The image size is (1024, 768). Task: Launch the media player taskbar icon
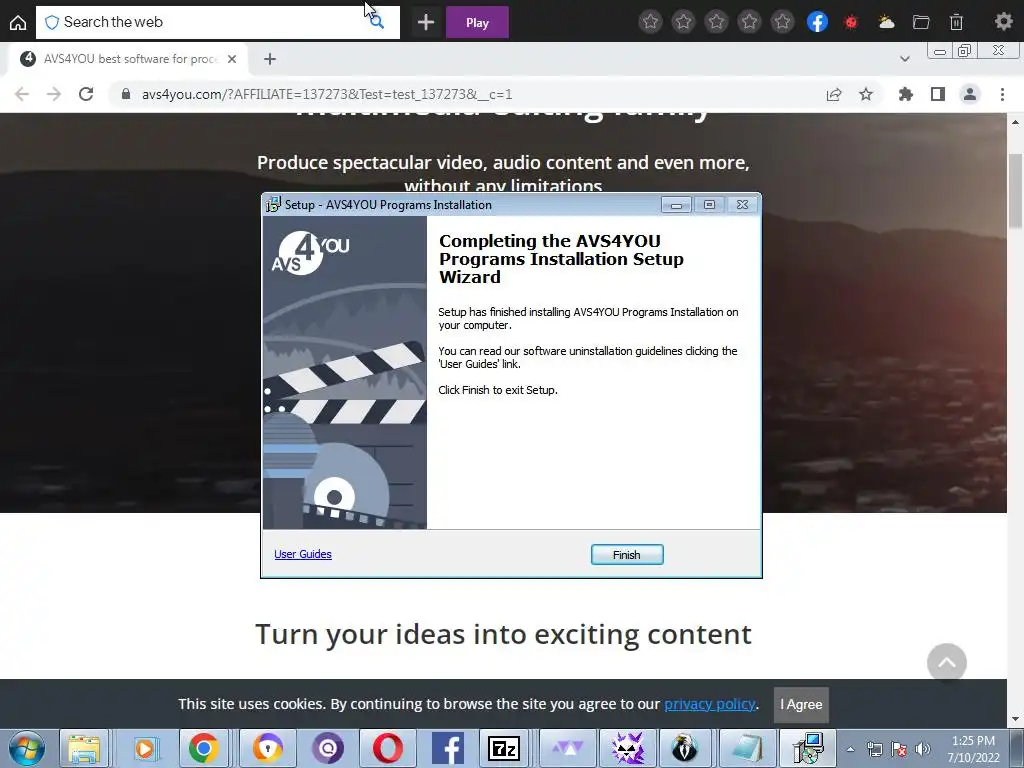click(x=145, y=748)
